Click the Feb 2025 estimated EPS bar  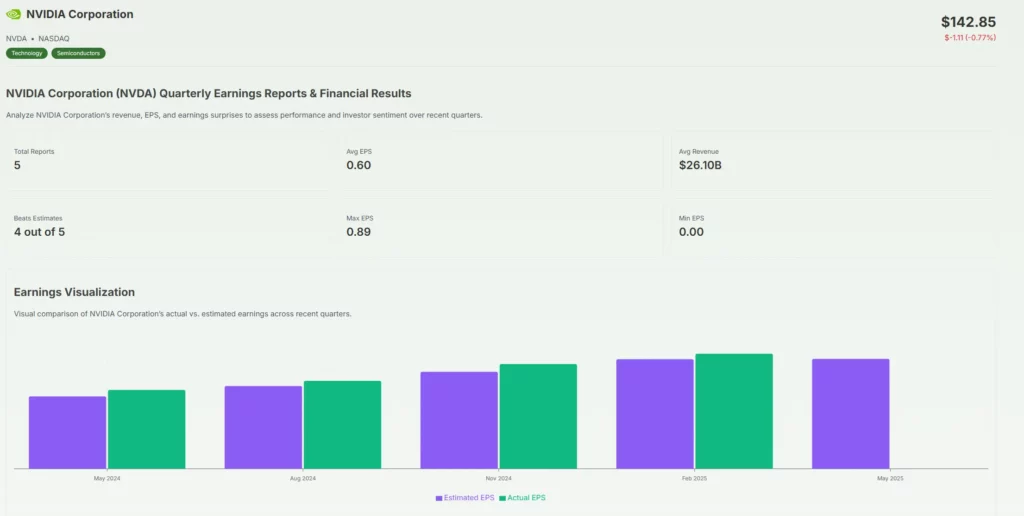click(654, 413)
